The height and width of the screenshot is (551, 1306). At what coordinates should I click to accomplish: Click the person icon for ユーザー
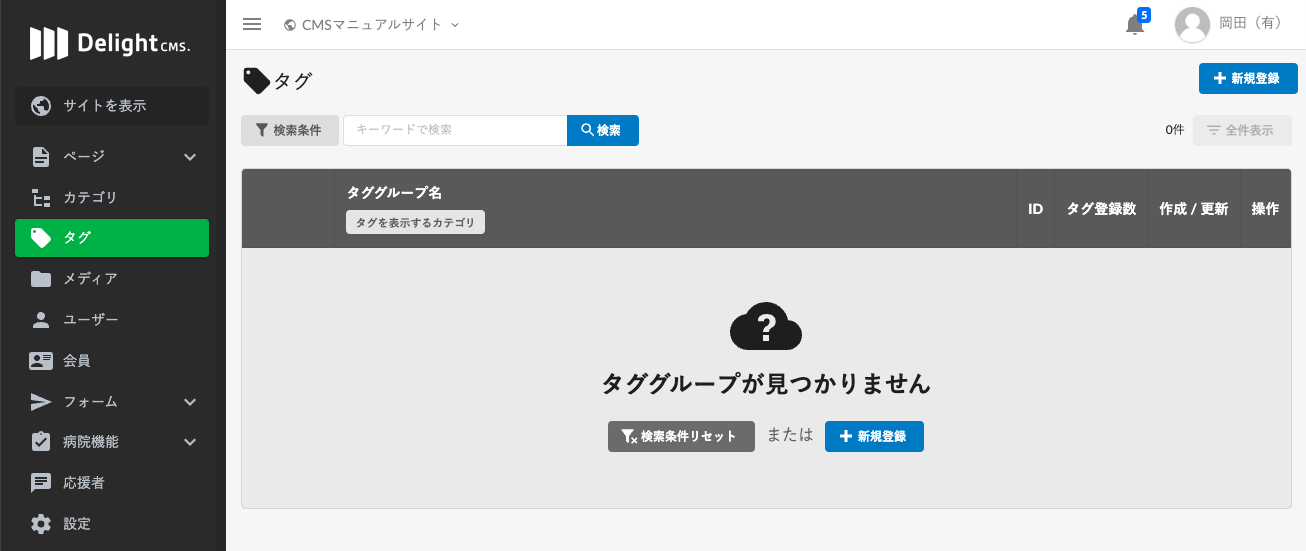pos(41,319)
